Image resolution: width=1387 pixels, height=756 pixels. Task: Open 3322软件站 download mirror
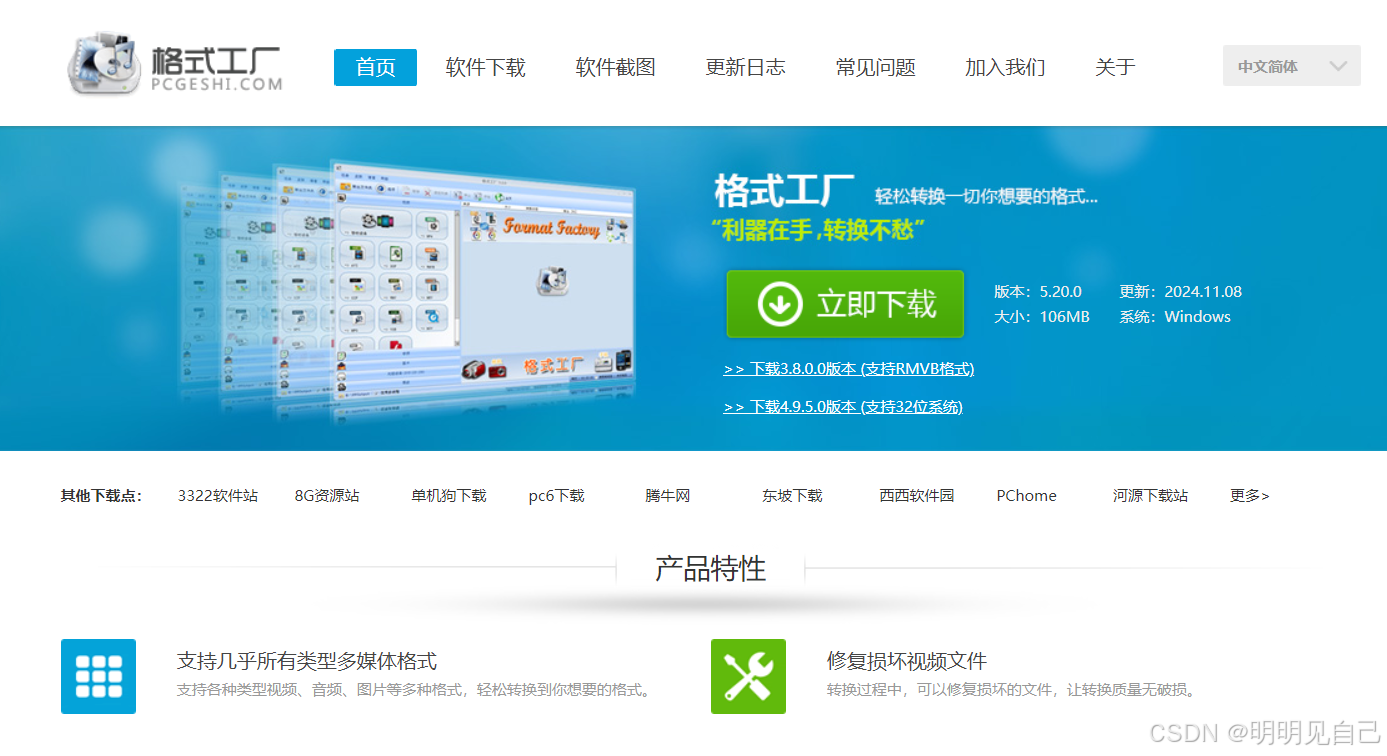tap(217, 495)
